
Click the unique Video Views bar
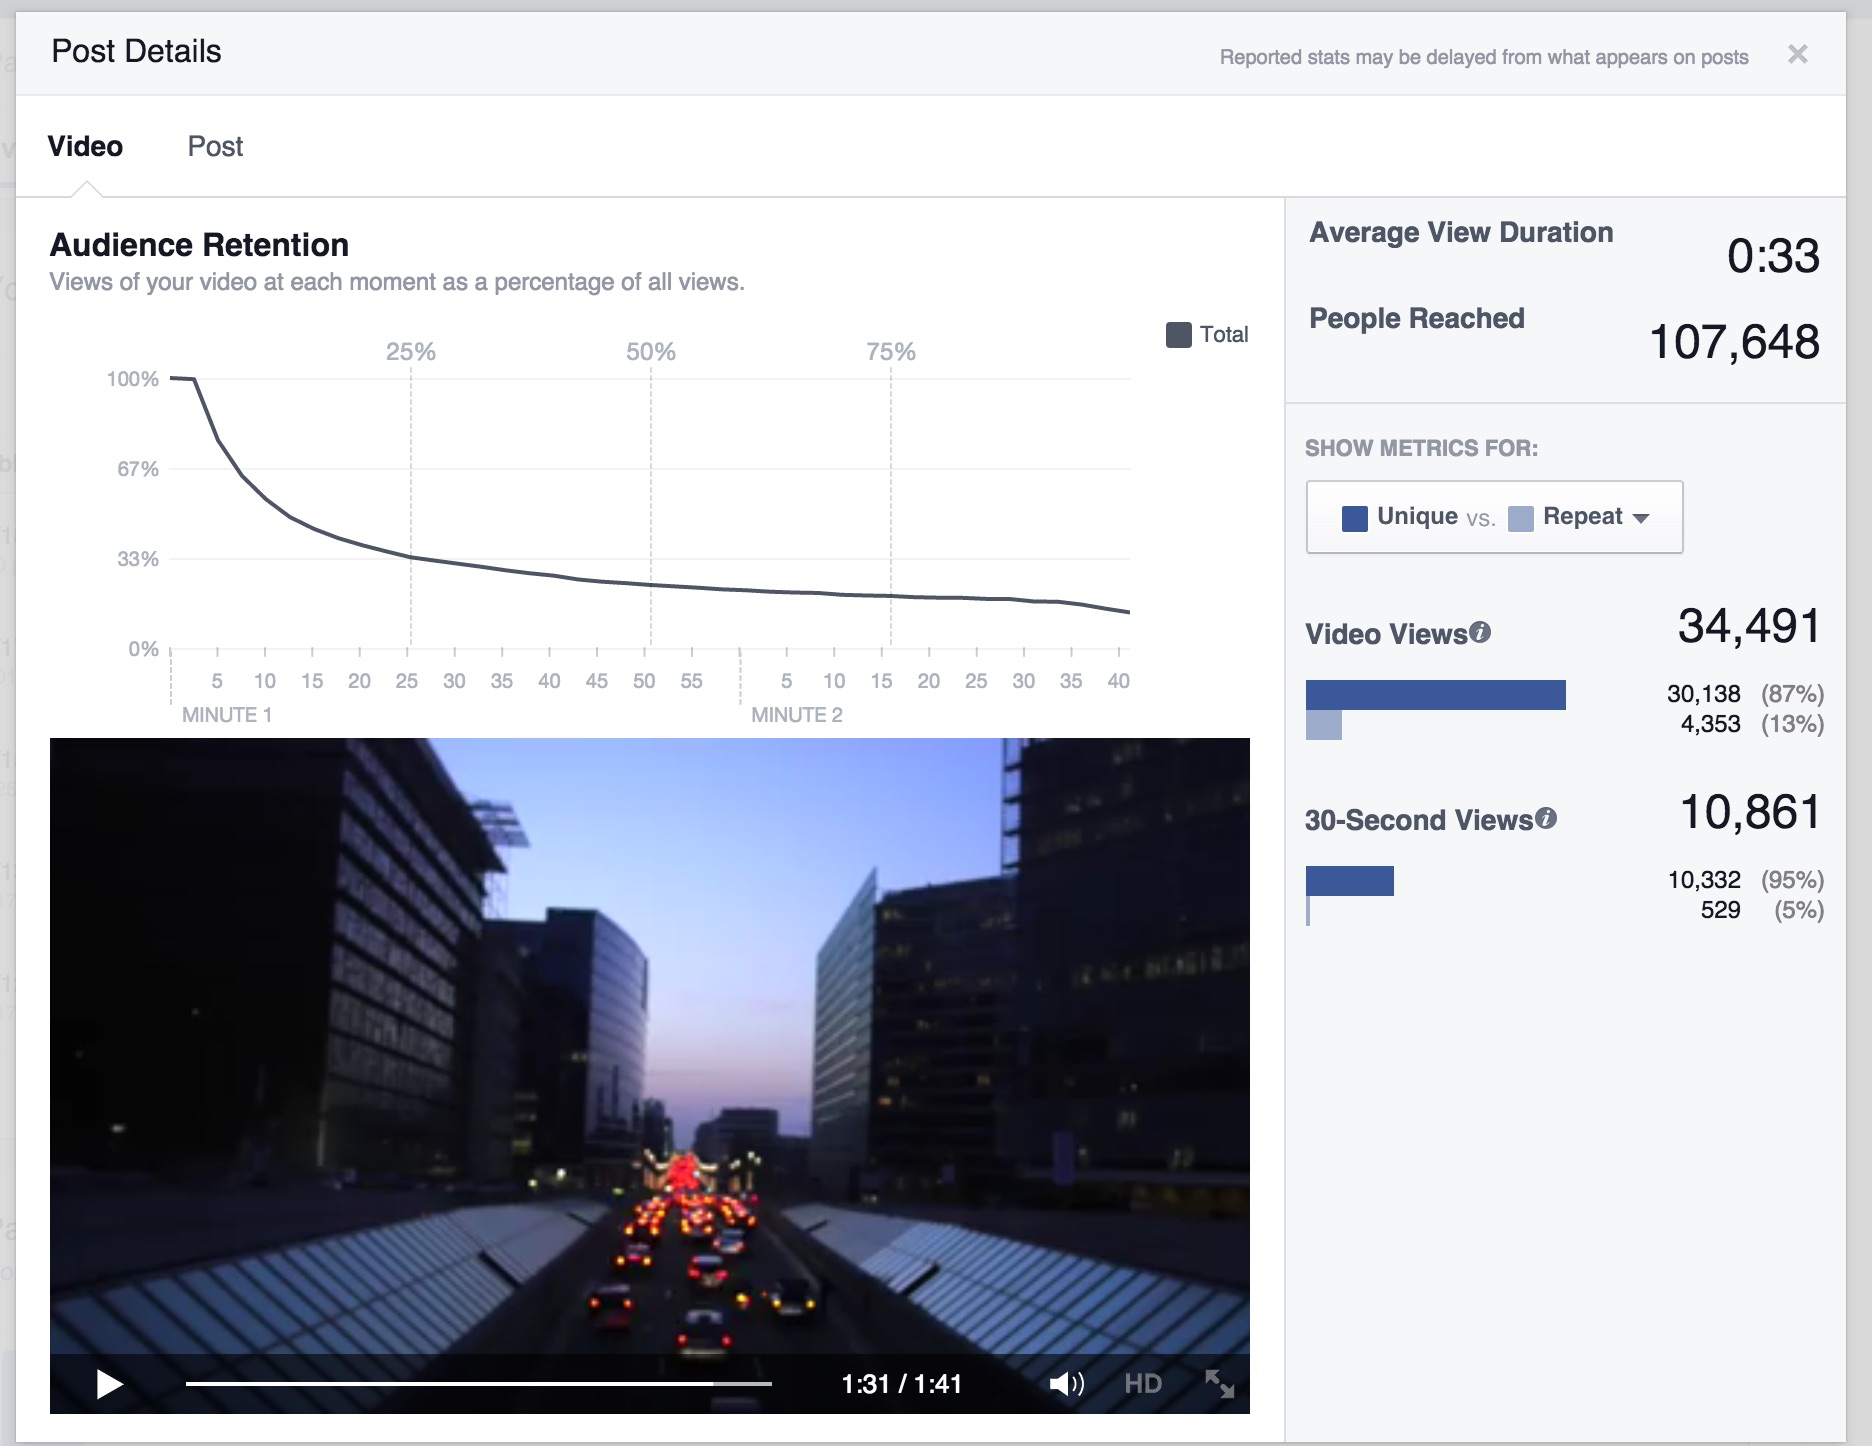pyautogui.click(x=1435, y=695)
